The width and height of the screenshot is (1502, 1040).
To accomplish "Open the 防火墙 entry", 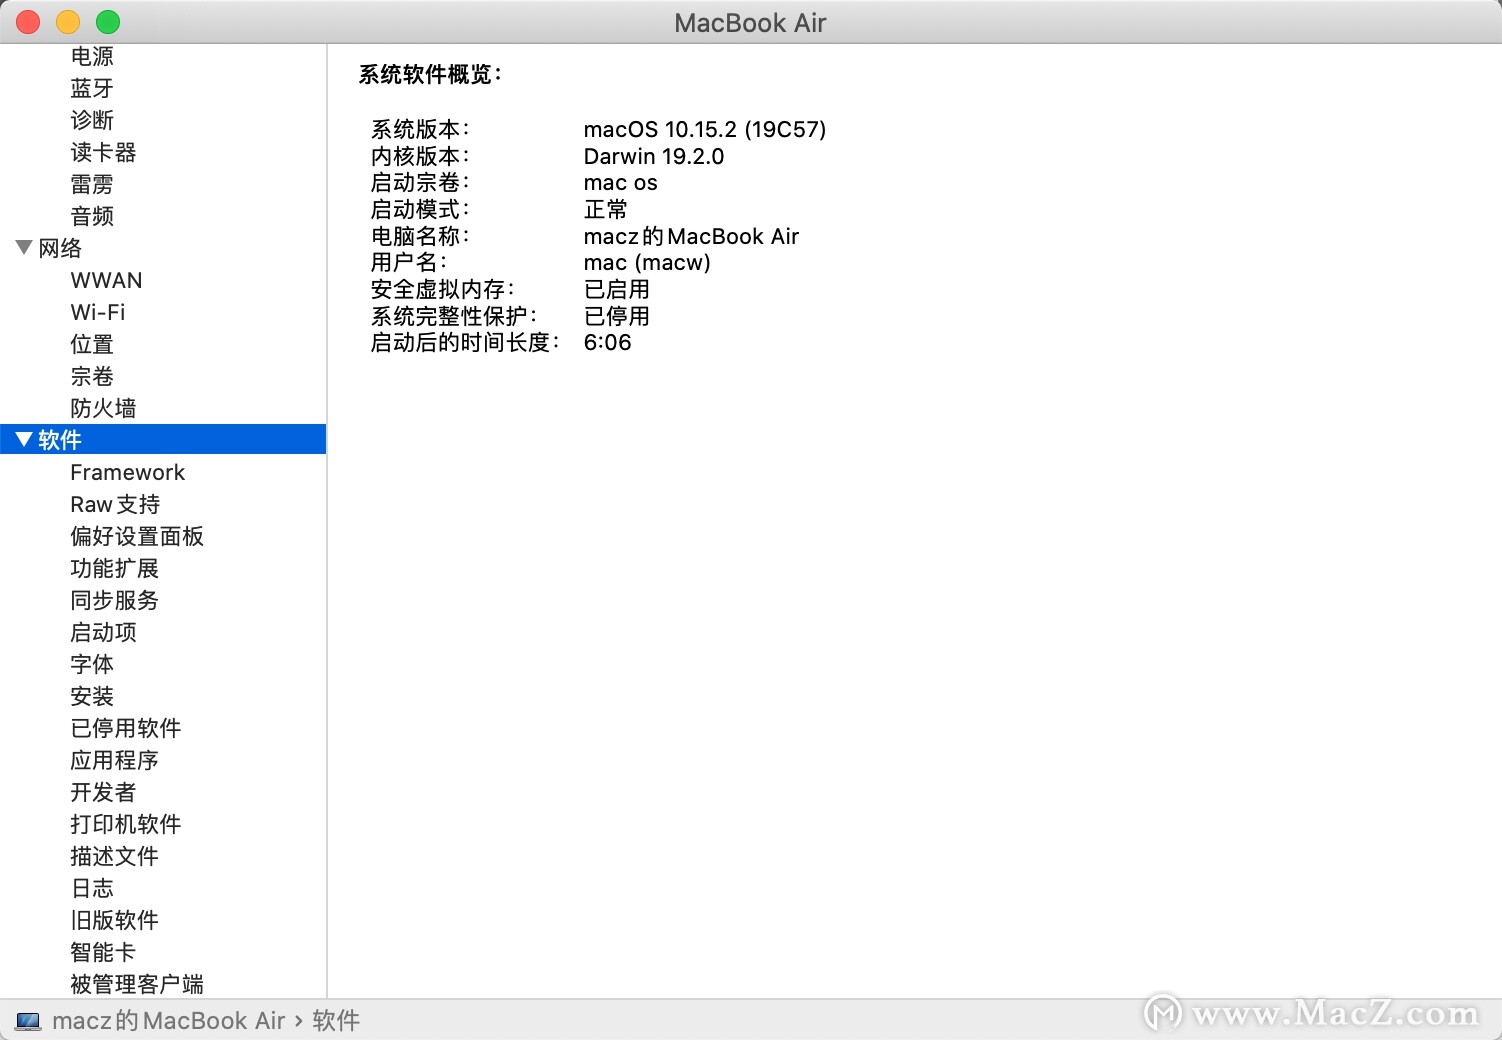I will 103,408.
